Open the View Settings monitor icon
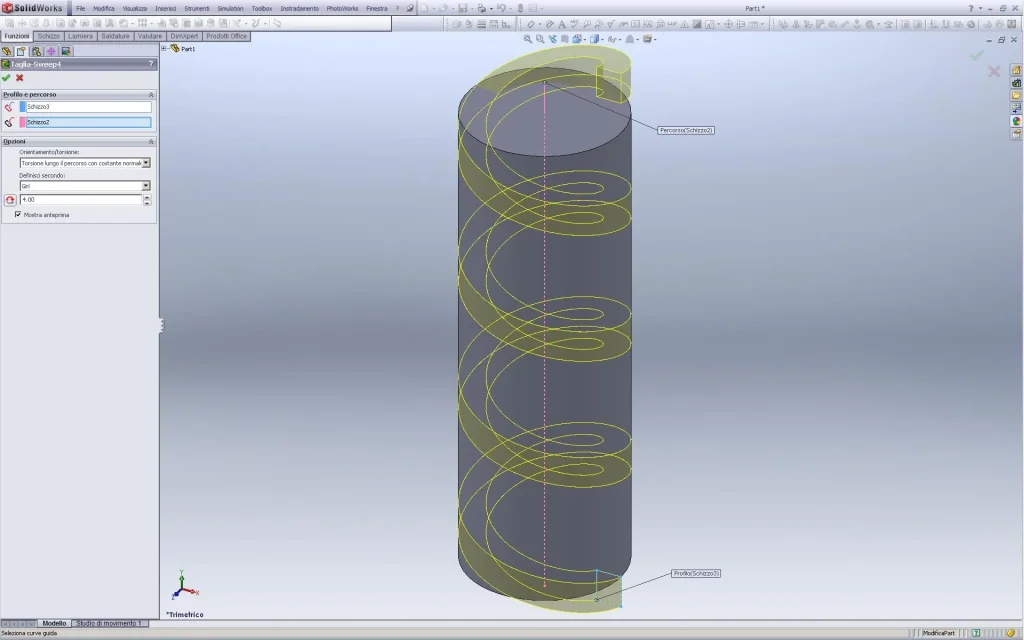The image size is (1024, 640). coord(648,39)
